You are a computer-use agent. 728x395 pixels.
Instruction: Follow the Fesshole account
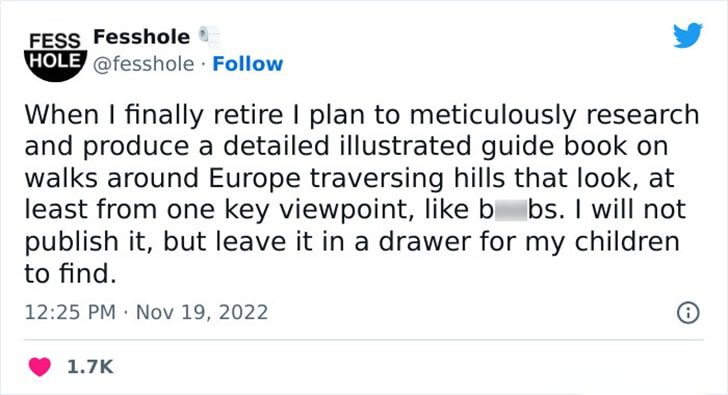[247, 64]
